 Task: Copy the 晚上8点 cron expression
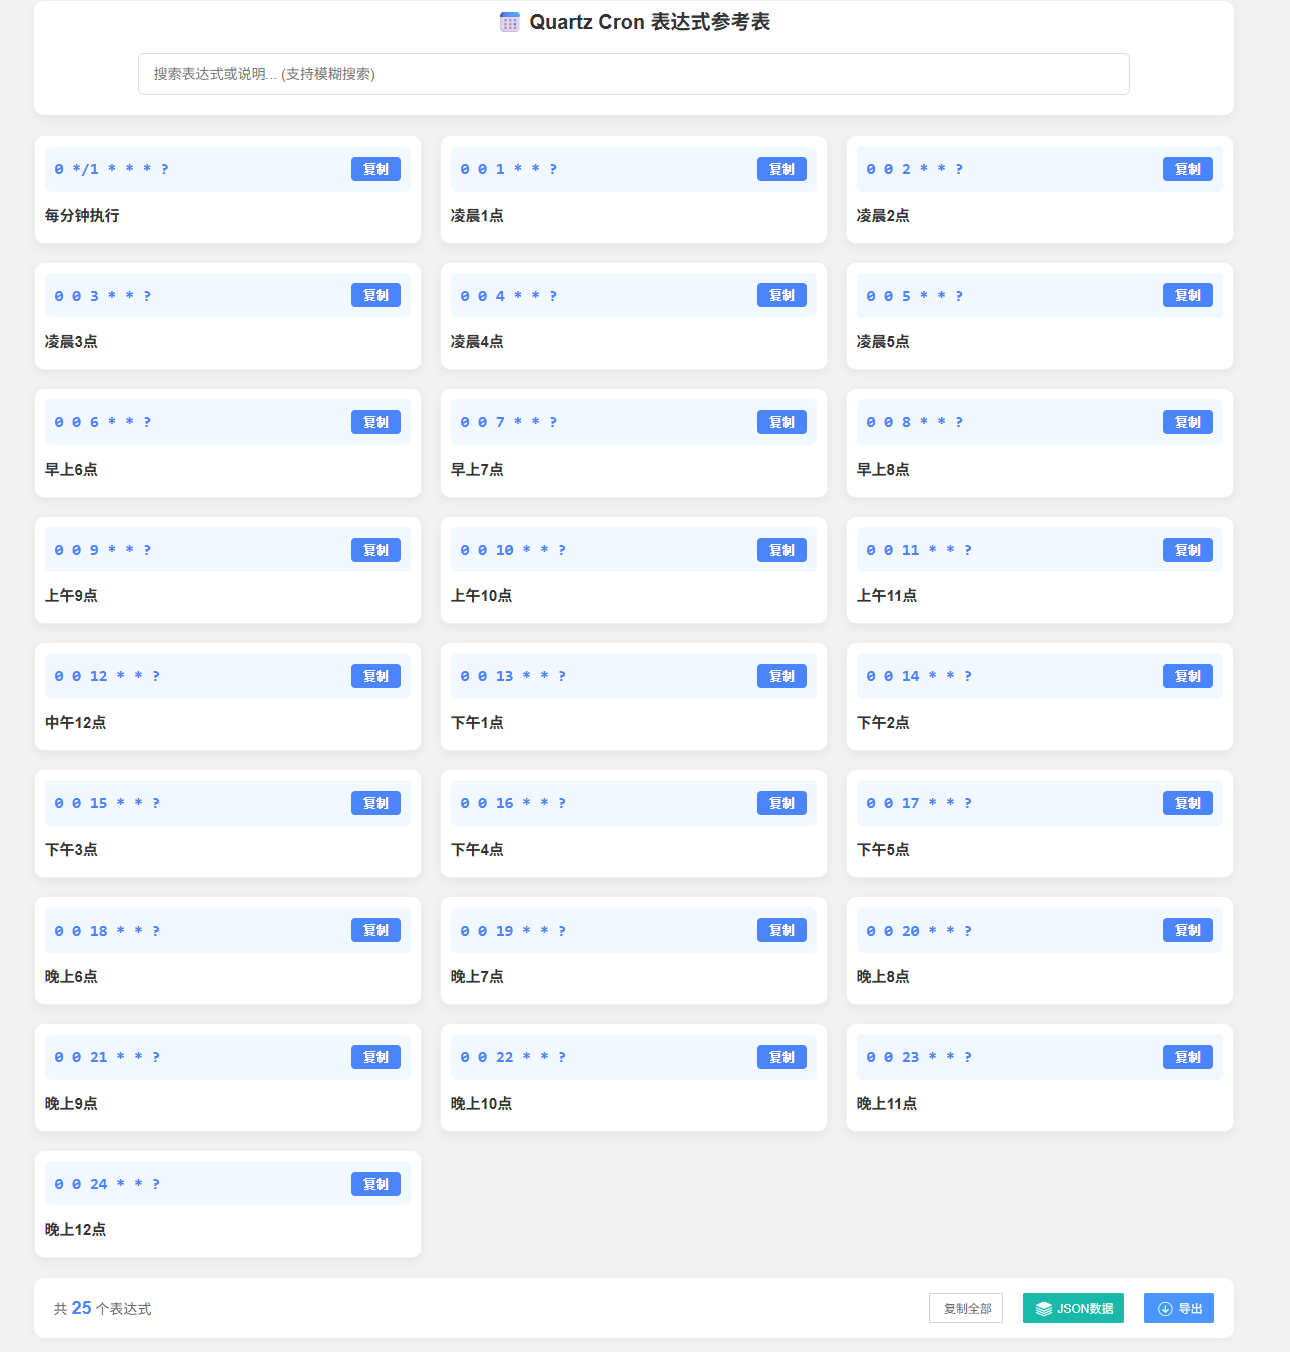tap(1188, 930)
